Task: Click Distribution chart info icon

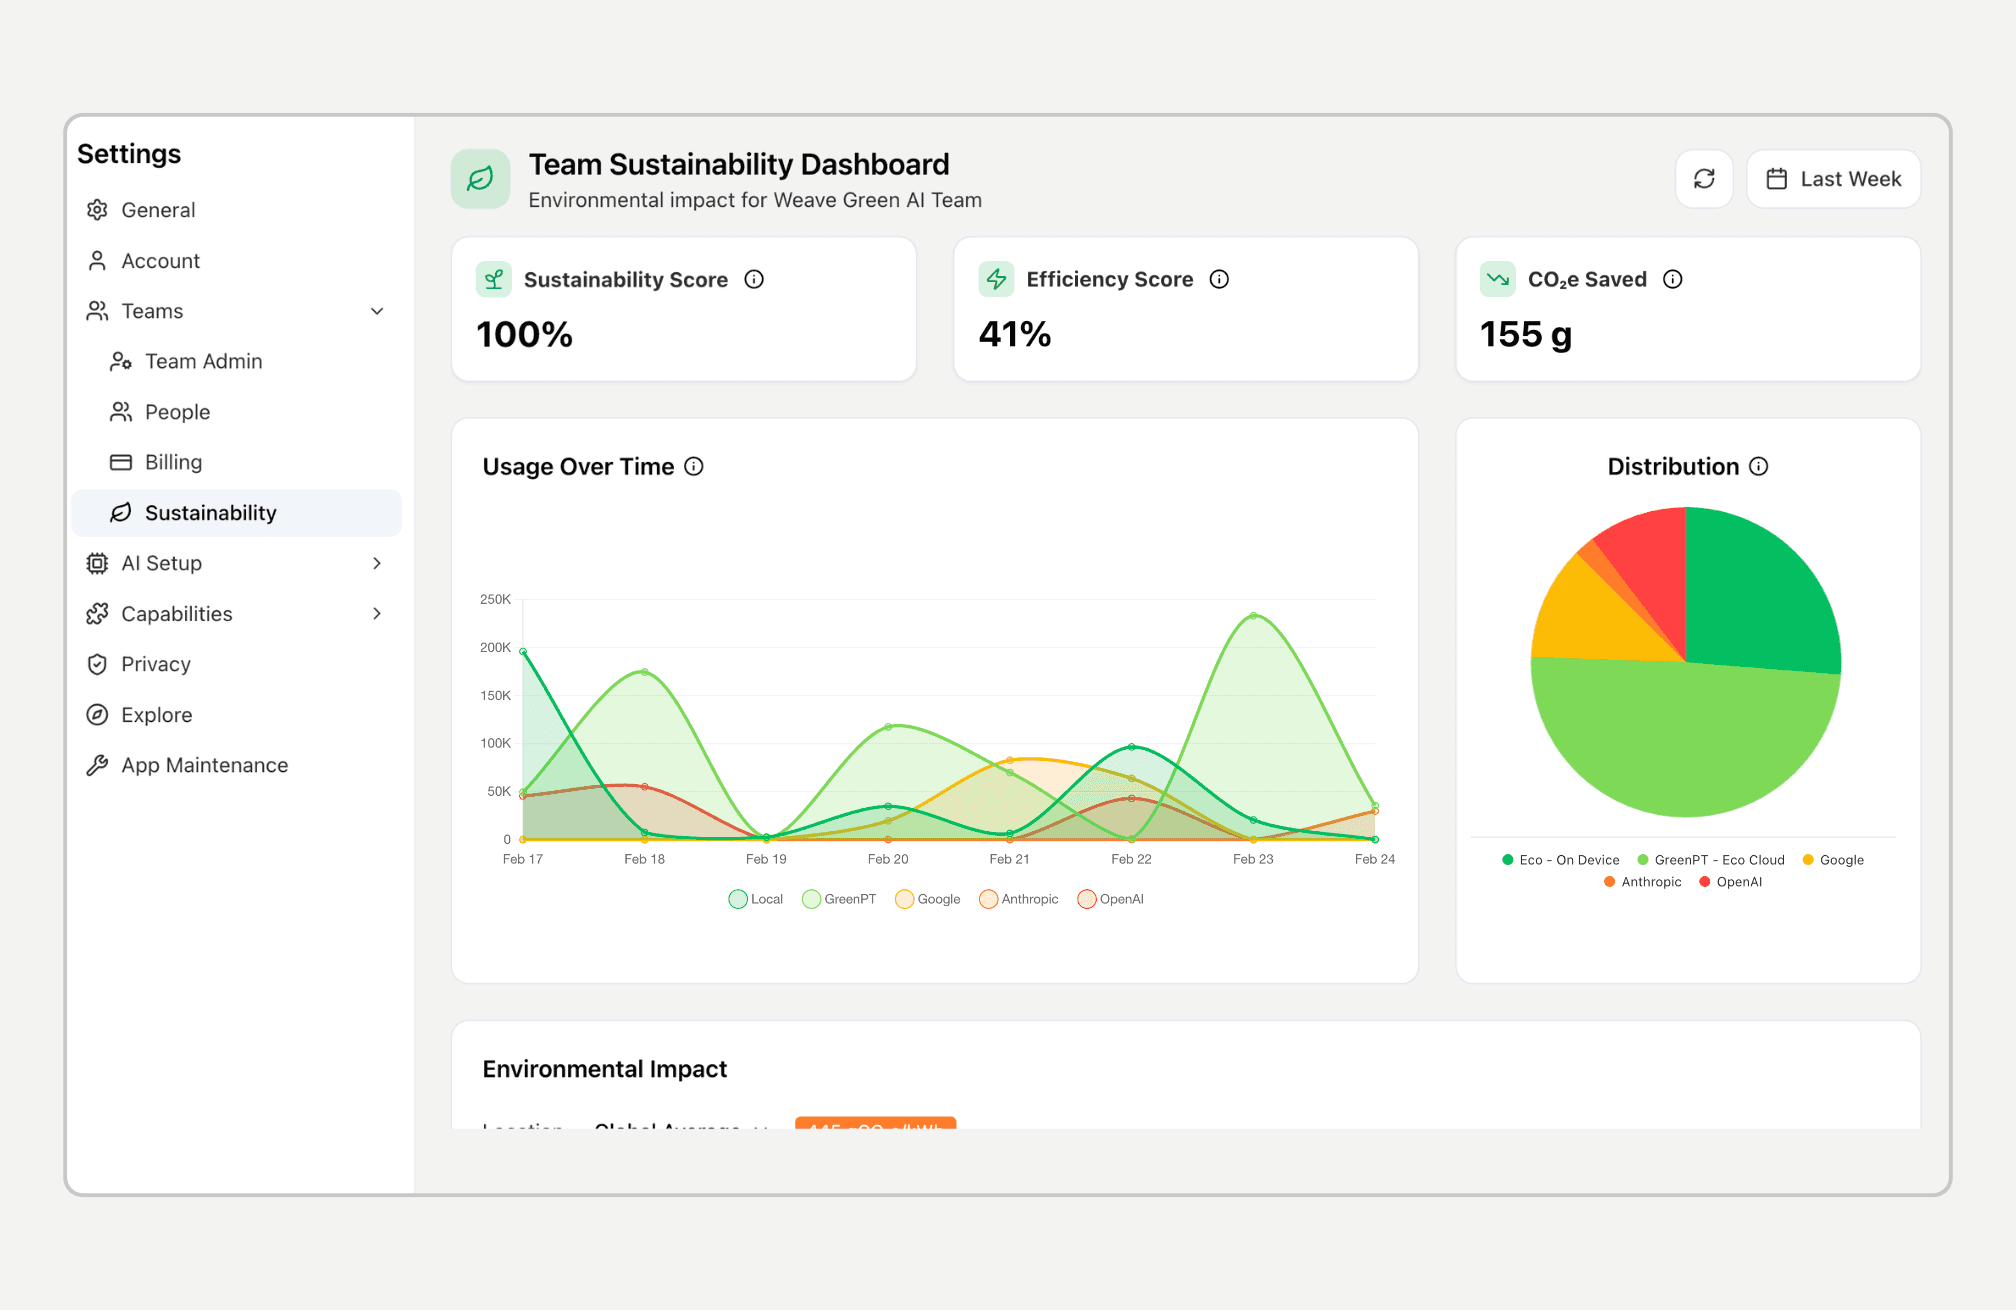Action: 1759,467
